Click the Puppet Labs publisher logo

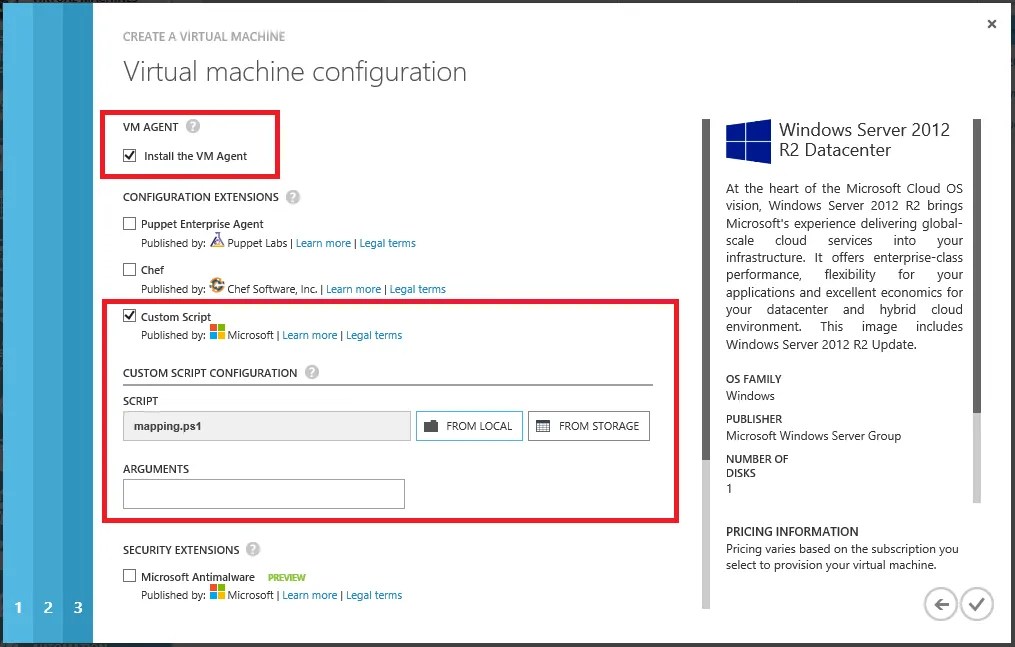pyautogui.click(x=218, y=241)
